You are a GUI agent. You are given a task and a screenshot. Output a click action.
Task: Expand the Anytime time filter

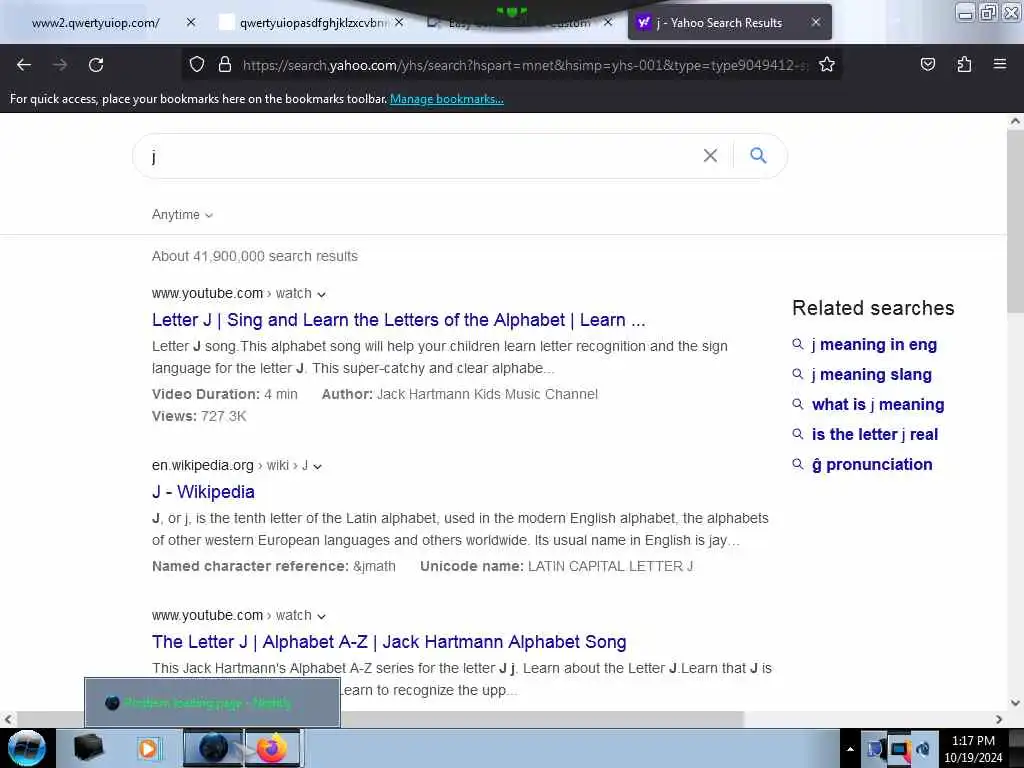pos(182,214)
